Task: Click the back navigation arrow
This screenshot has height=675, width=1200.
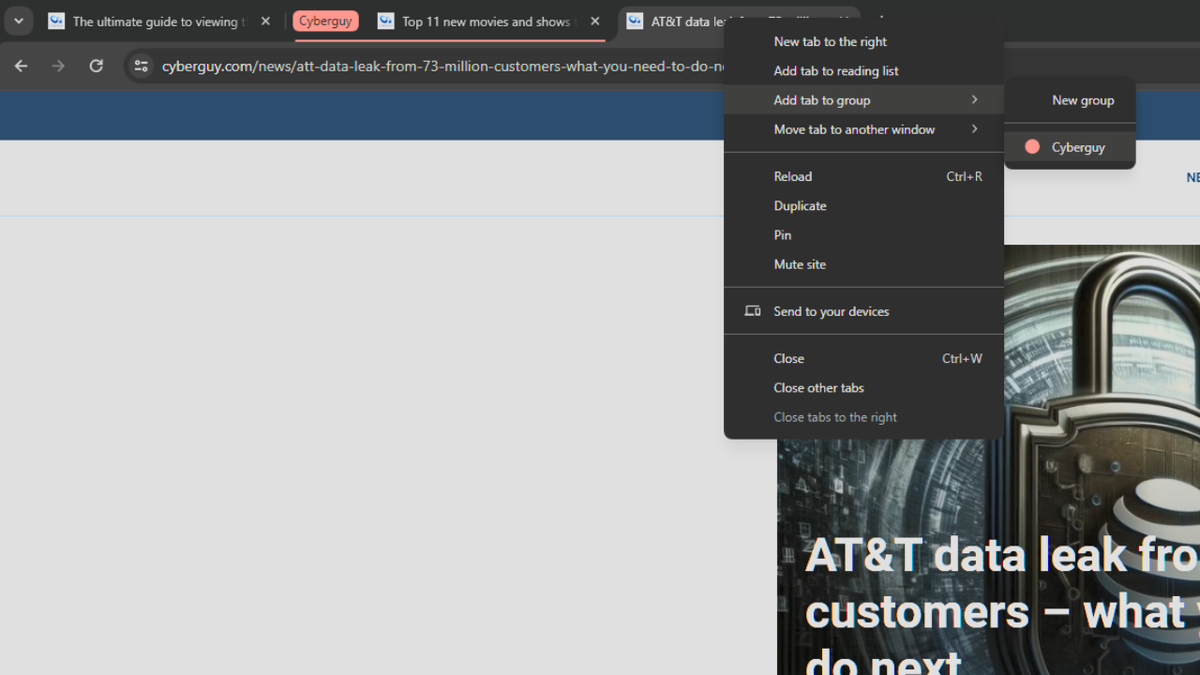Action: (20, 66)
